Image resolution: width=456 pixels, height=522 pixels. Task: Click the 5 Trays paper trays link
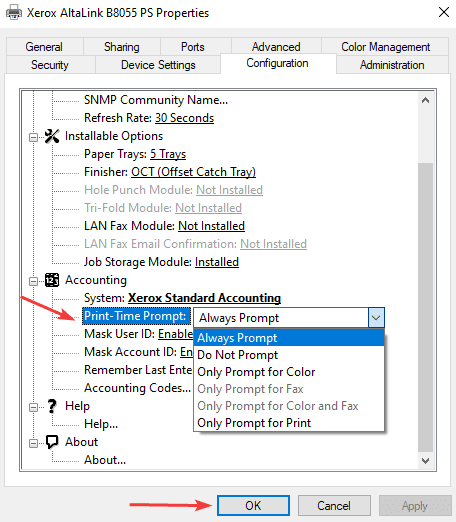168,154
